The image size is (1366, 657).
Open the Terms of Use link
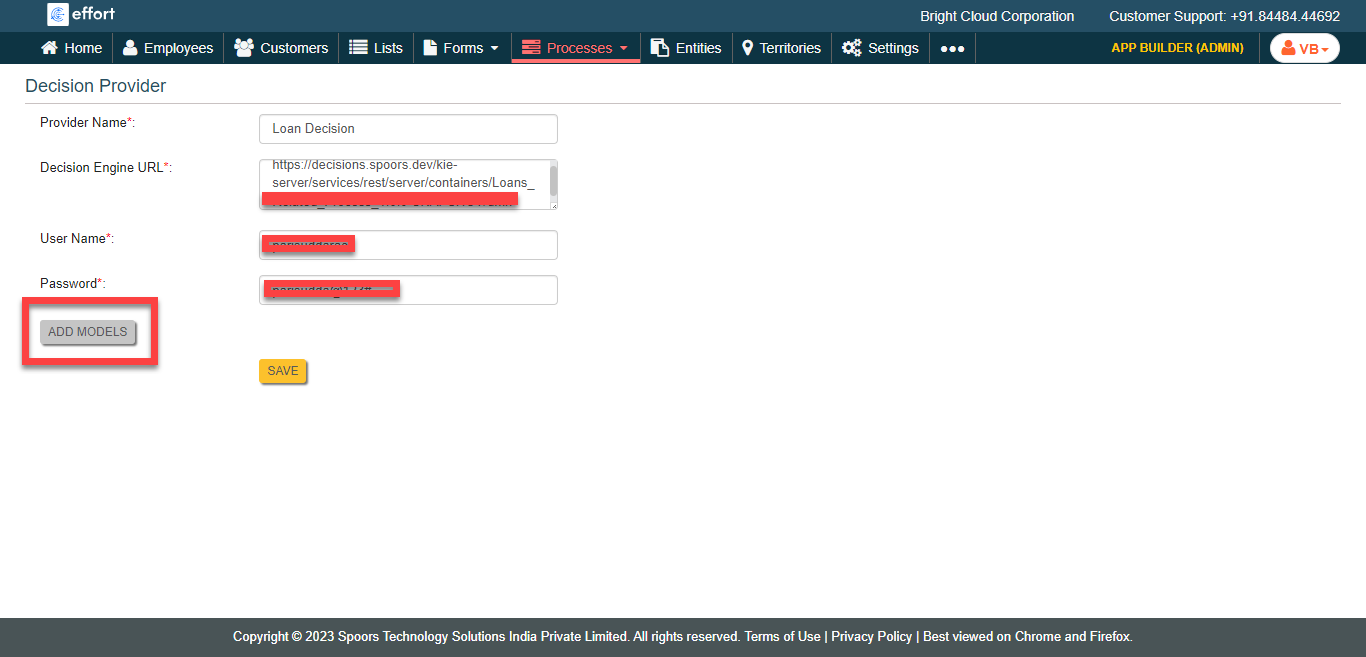tap(782, 636)
